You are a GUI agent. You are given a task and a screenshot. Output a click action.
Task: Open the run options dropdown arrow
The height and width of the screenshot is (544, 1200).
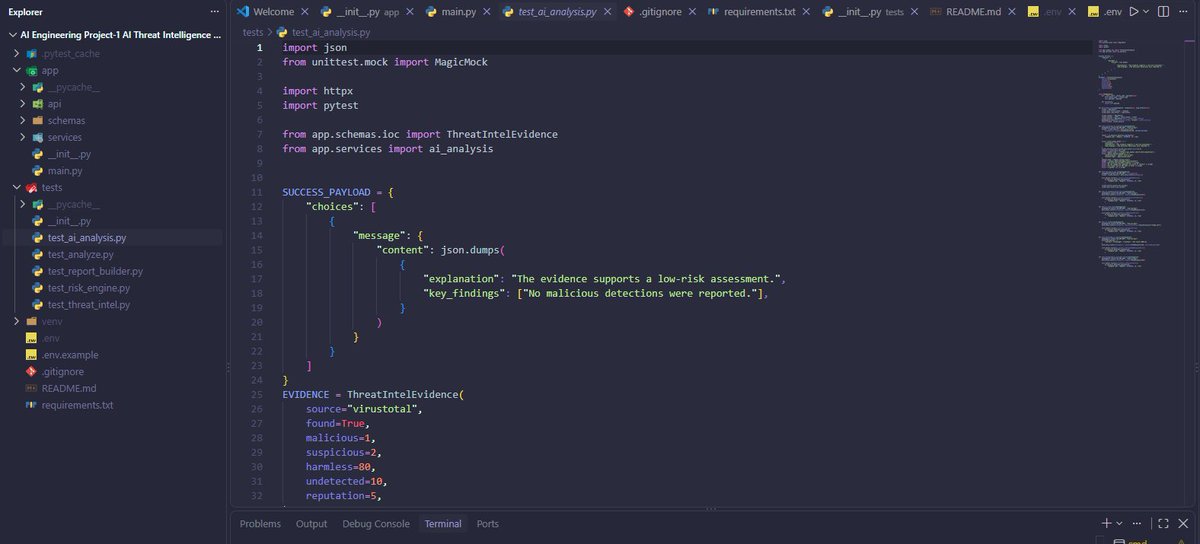(x=1146, y=12)
